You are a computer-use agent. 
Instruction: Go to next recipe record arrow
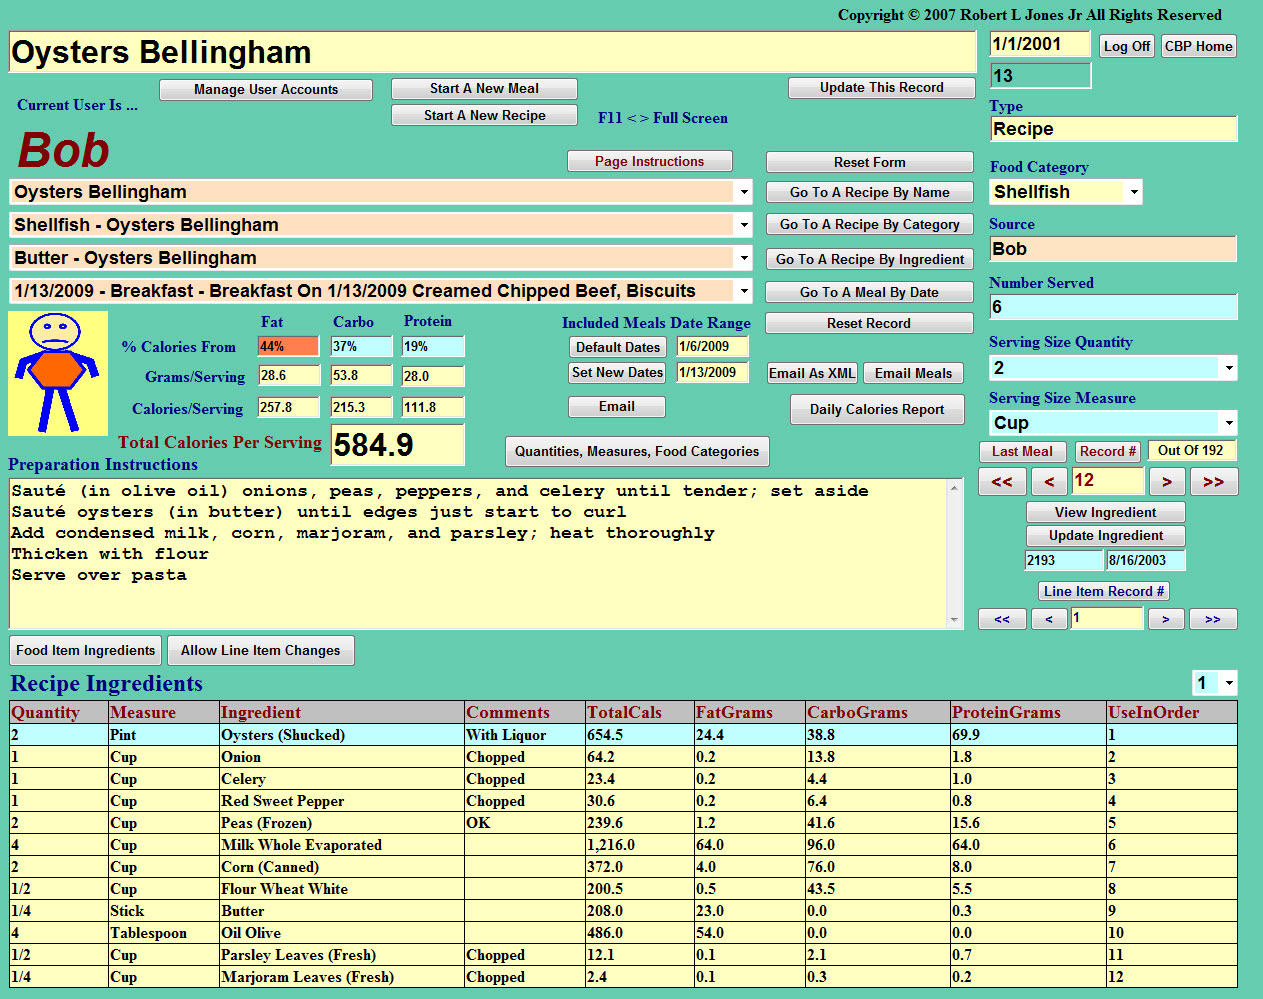pos(1166,482)
